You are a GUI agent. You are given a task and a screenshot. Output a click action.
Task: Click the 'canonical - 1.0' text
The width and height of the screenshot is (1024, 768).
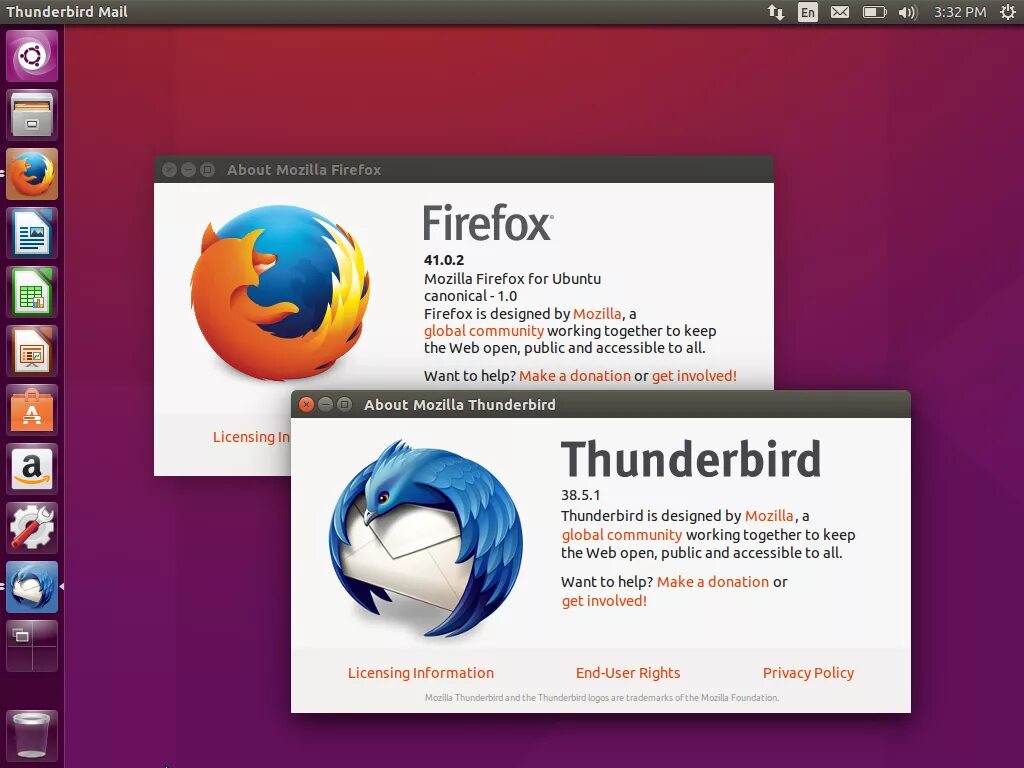[x=470, y=296]
